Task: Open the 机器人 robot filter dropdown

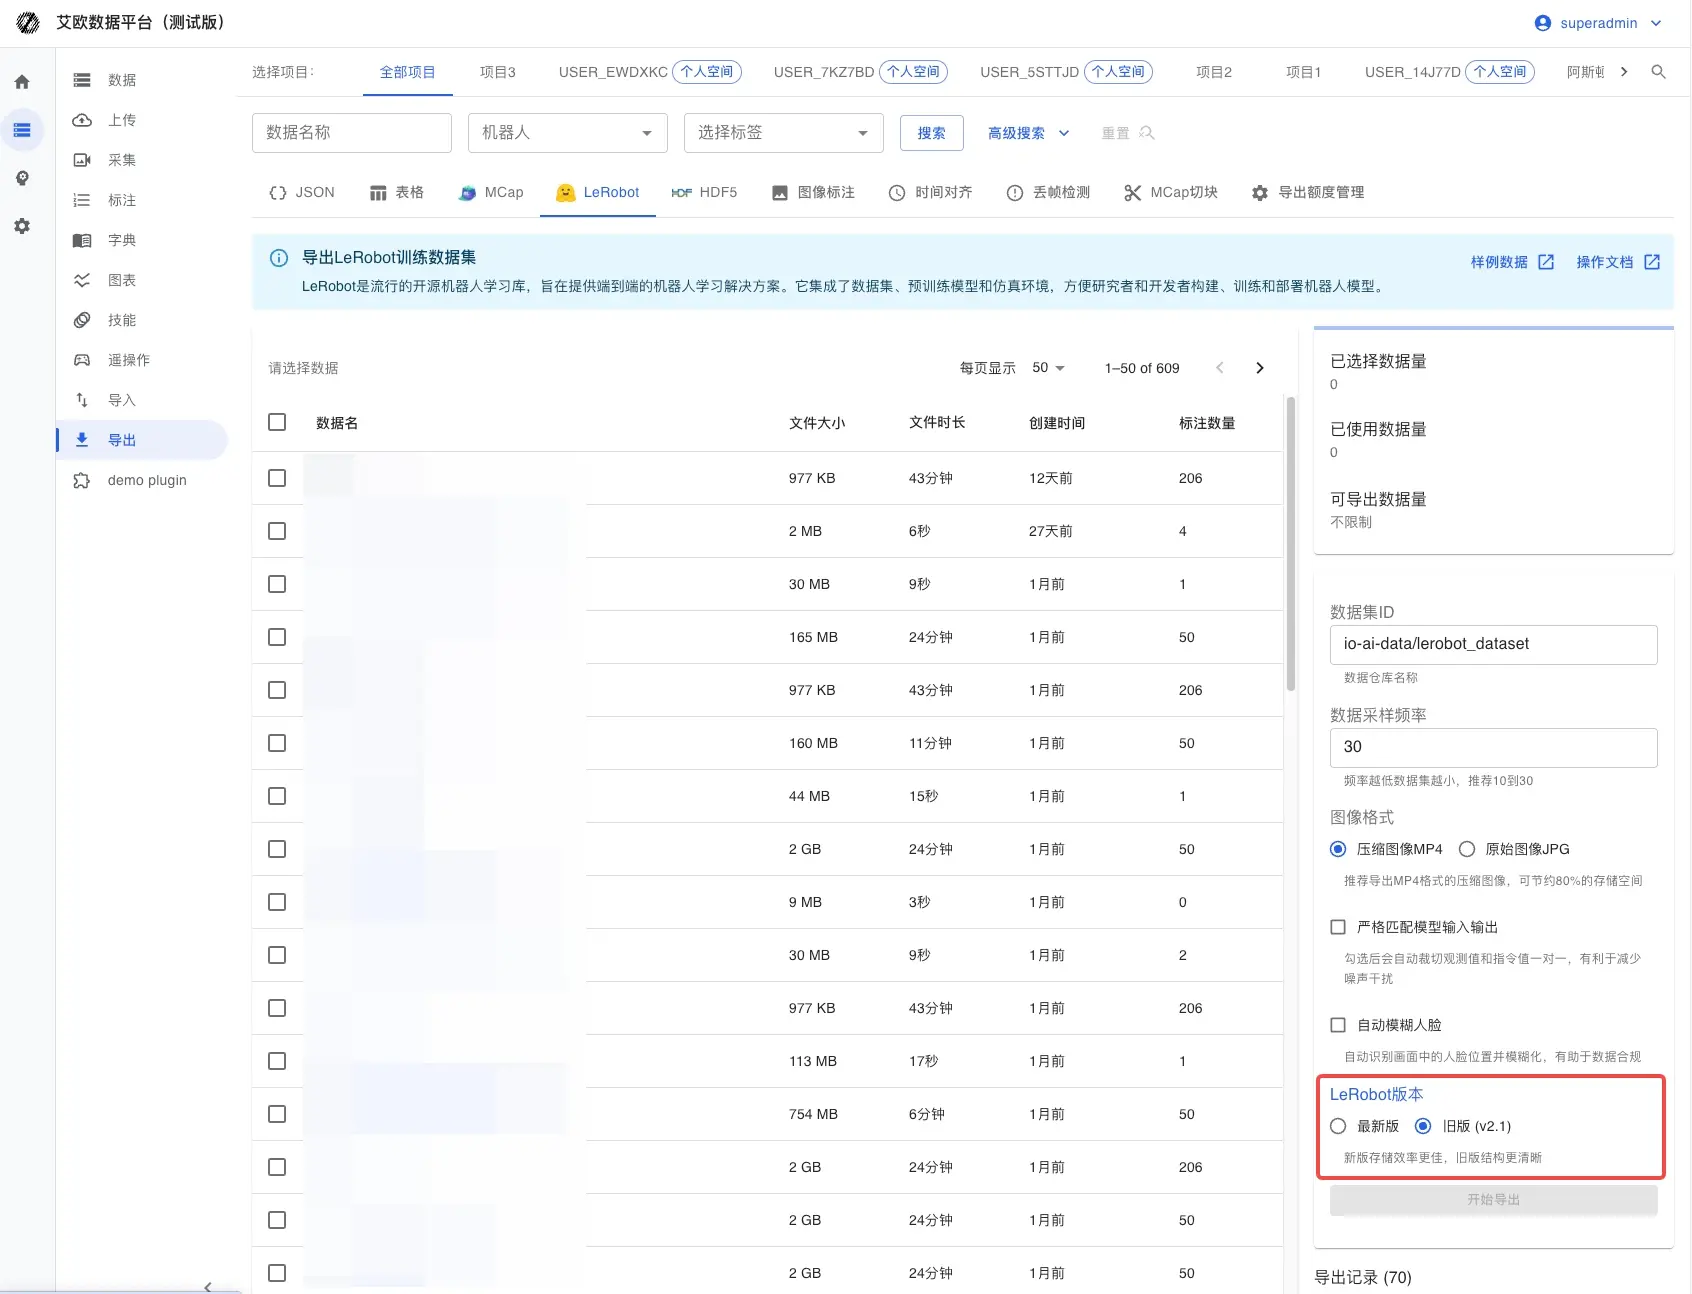Action: pyautogui.click(x=567, y=132)
